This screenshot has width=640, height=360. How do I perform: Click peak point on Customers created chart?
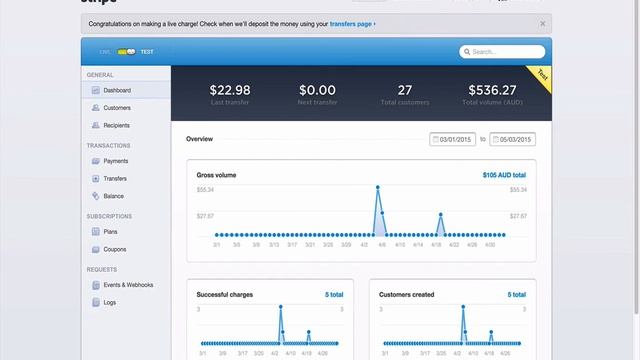(x=463, y=307)
